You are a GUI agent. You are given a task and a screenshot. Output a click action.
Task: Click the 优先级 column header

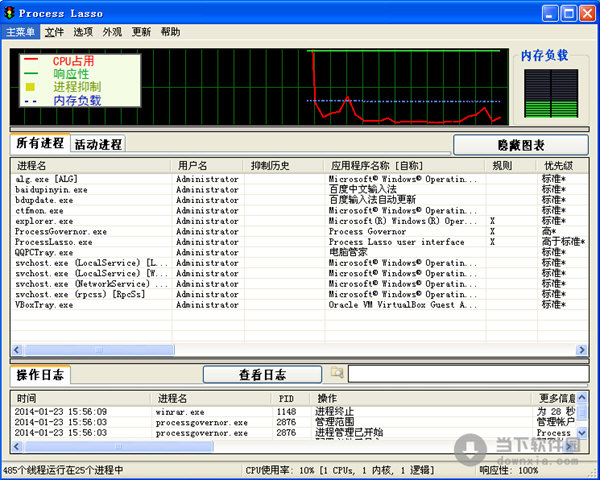(562, 166)
